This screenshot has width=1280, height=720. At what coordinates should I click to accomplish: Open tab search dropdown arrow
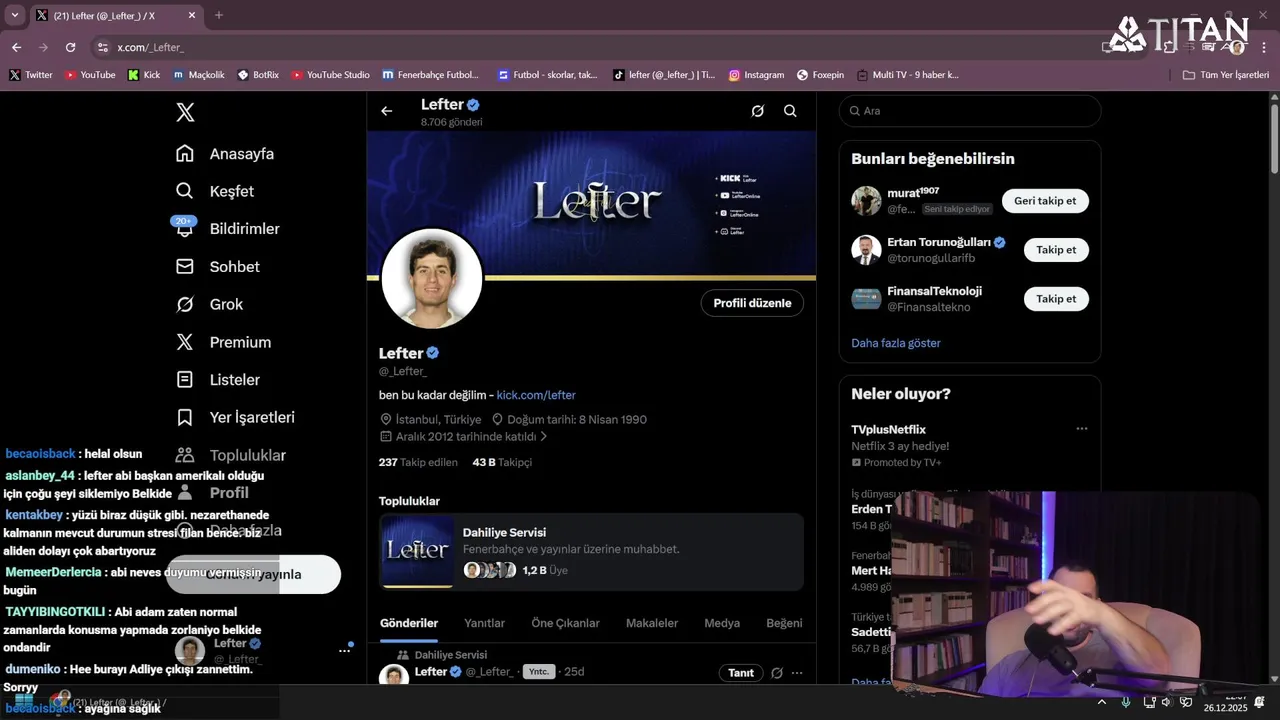(14, 15)
